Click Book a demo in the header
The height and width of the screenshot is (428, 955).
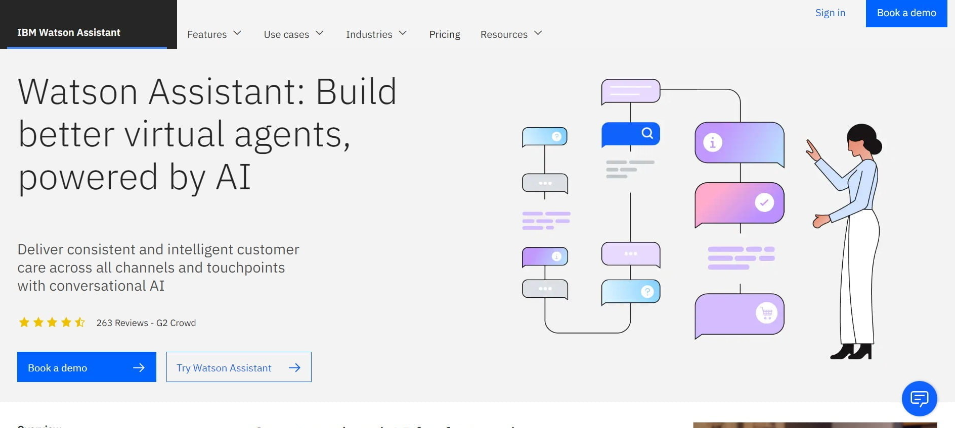coord(906,13)
